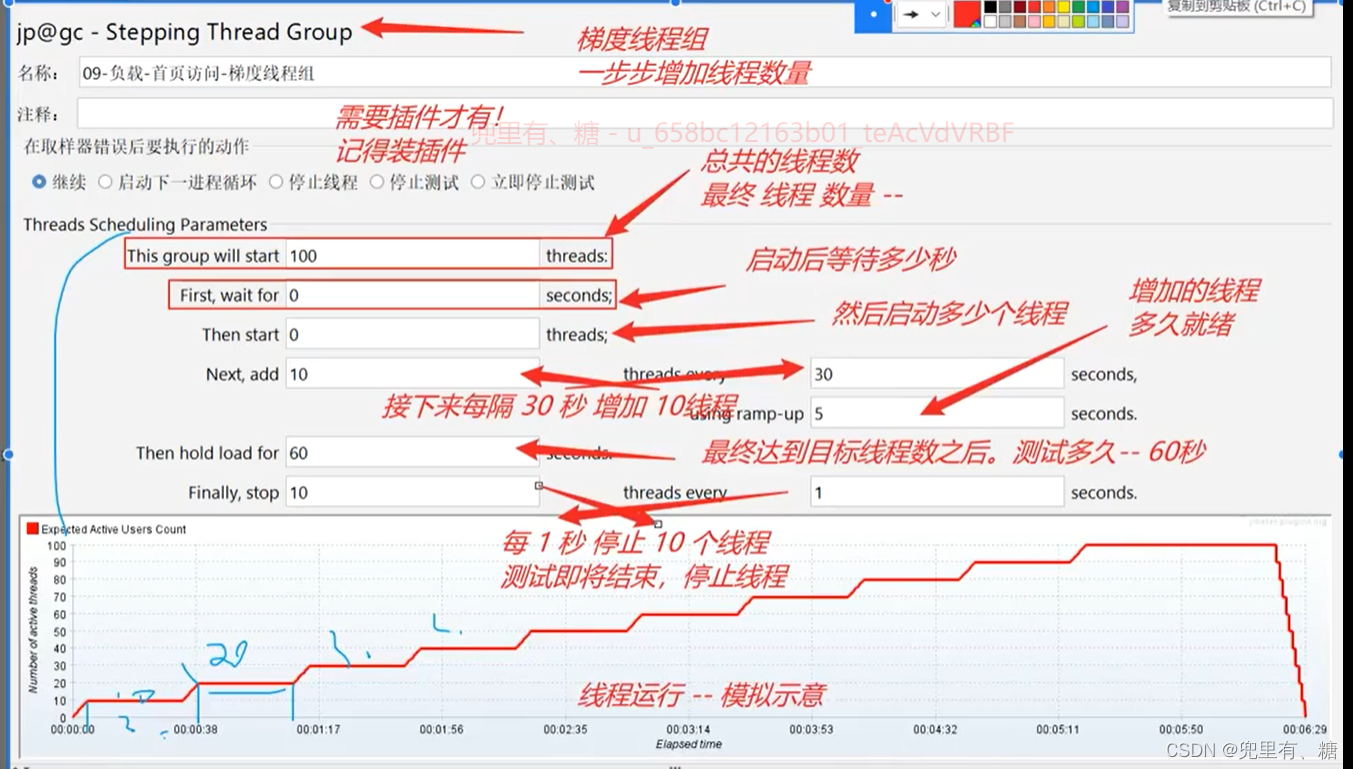Click the 复制到剪贴板 (Ctrl+C) tooltip

[x=1237, y=6]
